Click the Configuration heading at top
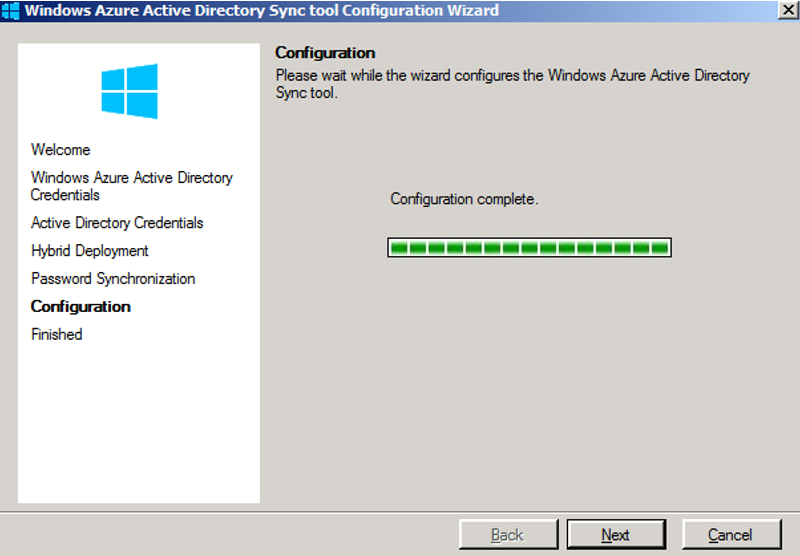The image size is (800, 556). pos(325,53)
